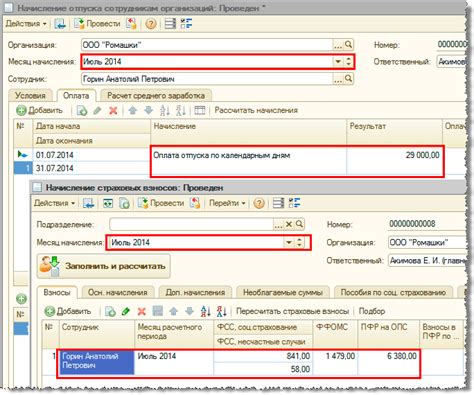Open help icon in insurance window toolbar
474x395 pixels.
click(259, 203)
